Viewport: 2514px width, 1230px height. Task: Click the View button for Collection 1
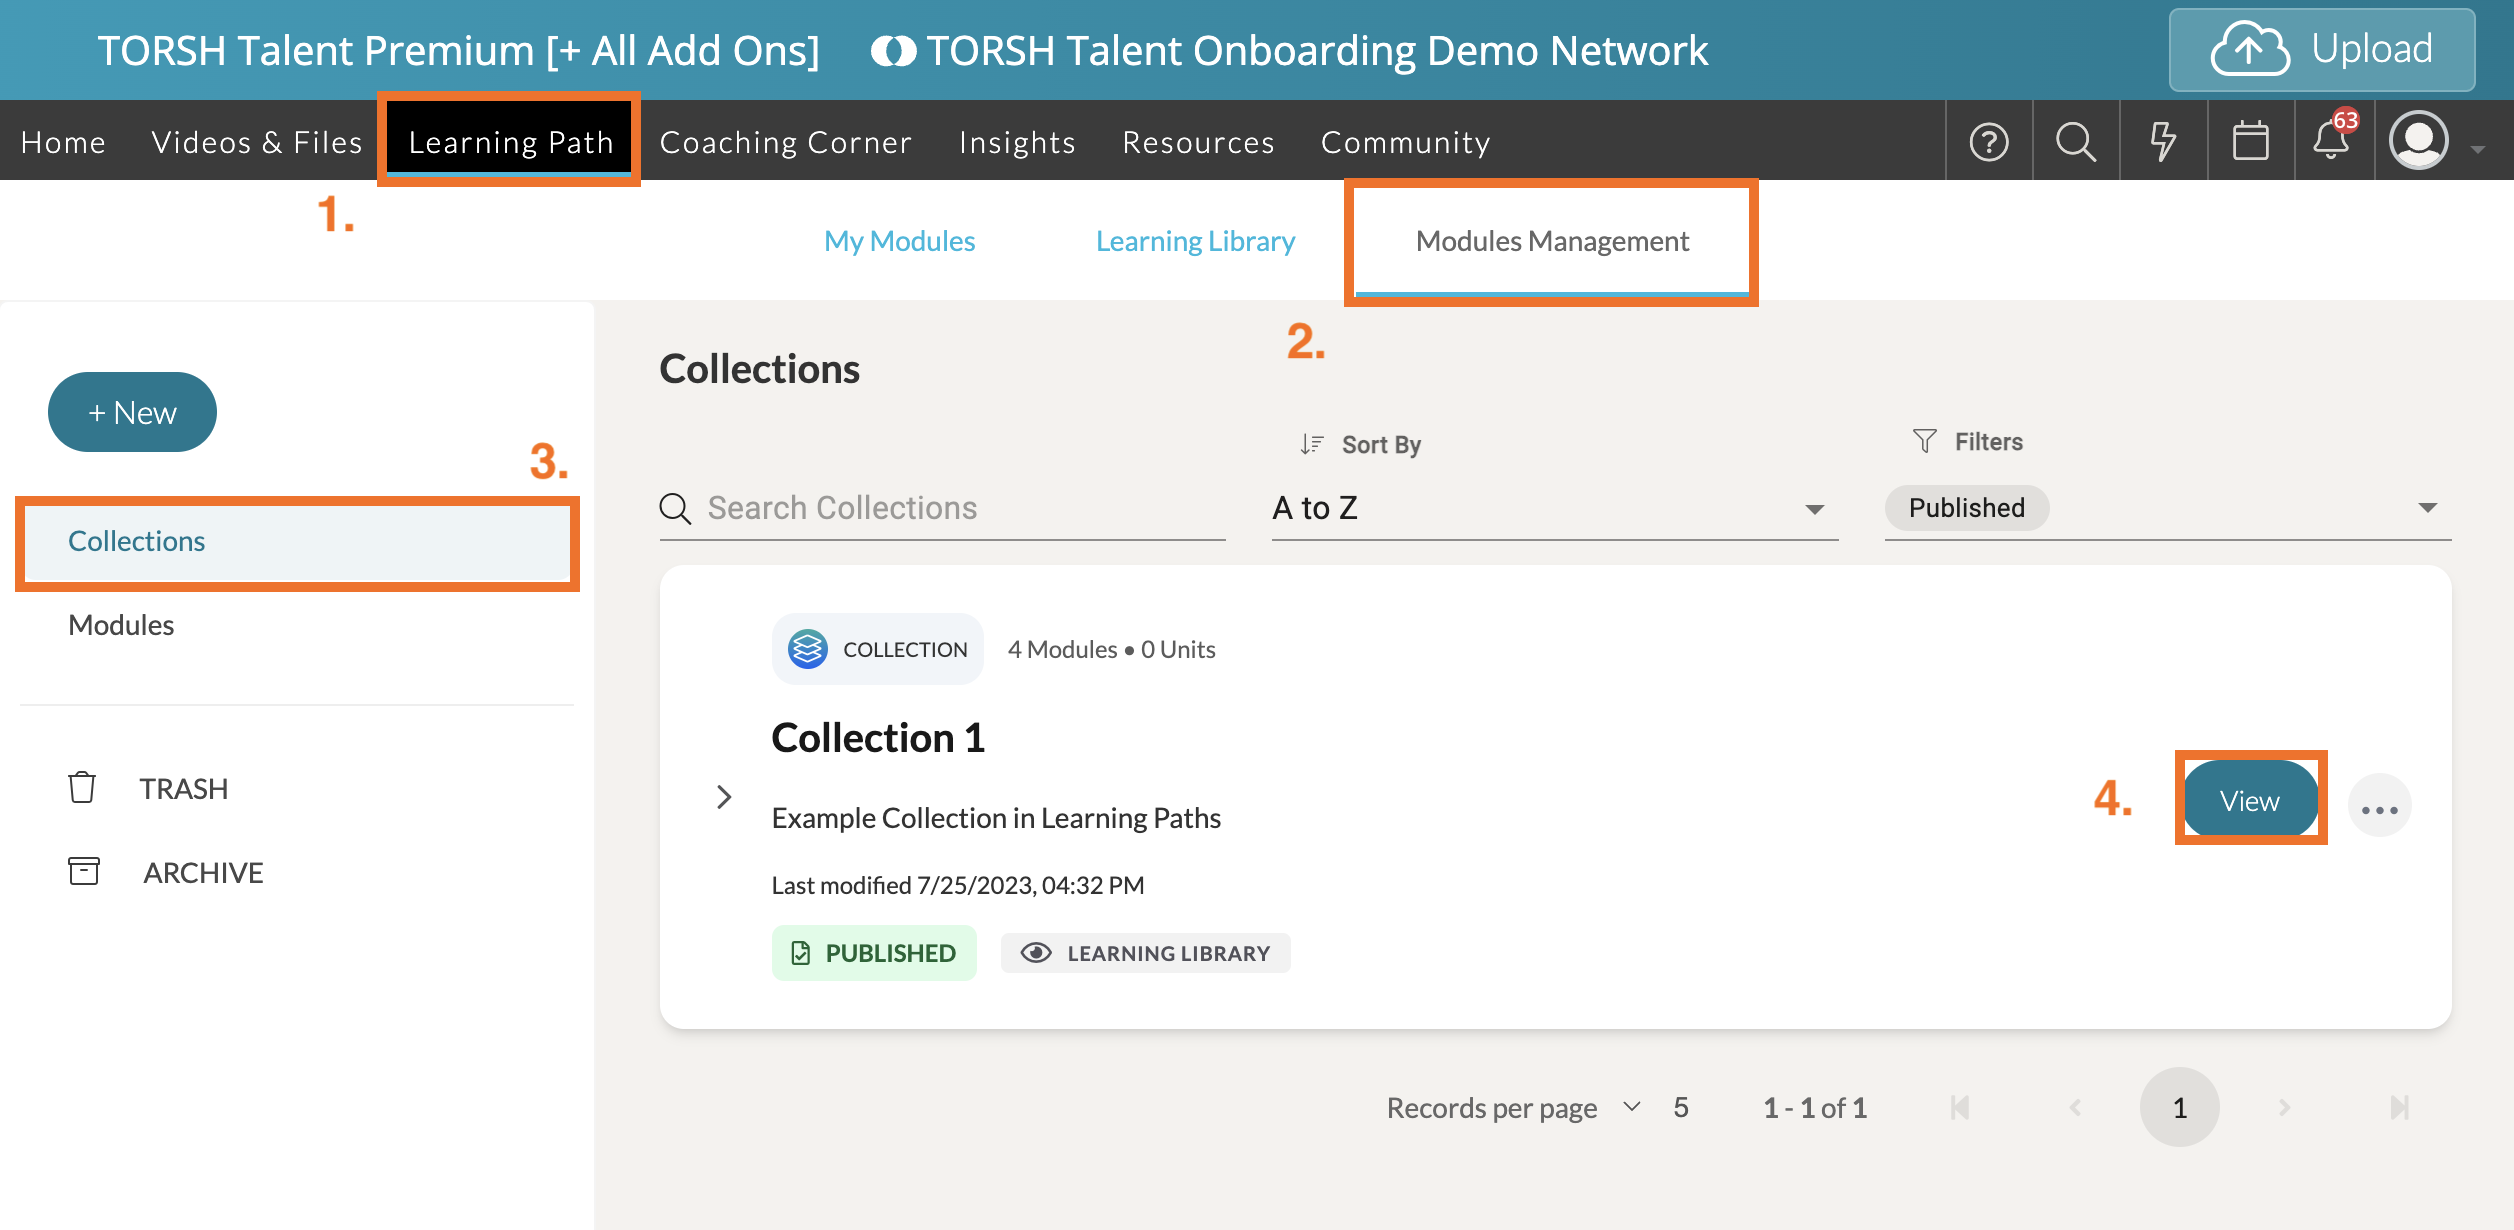click(2250, 800)
